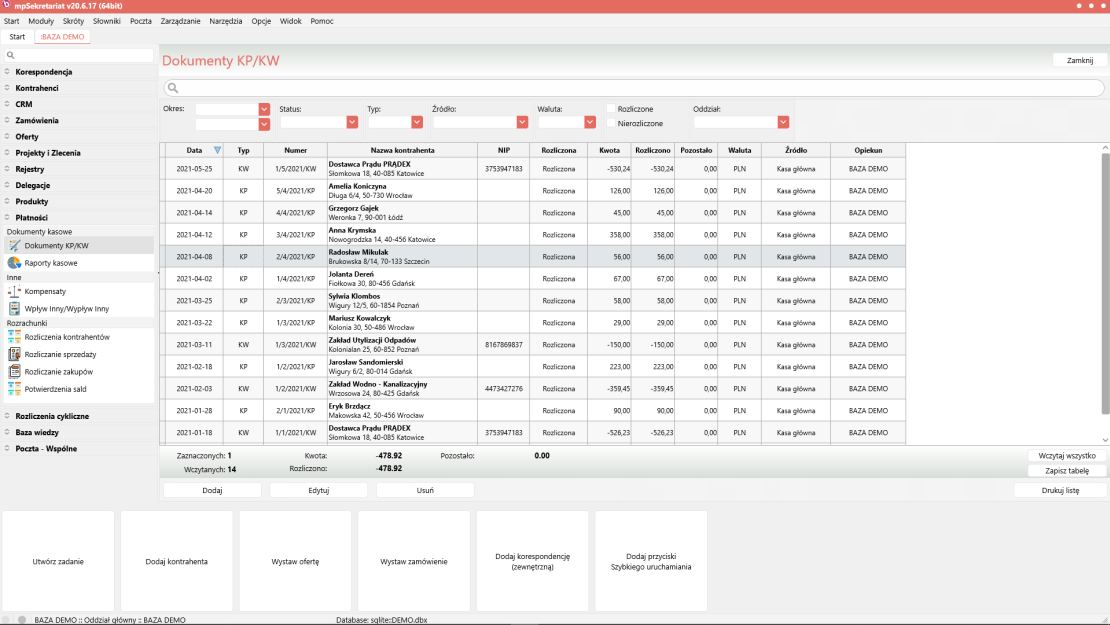Viewport: 1110px width, 625px height.
Task: Expand the Korespondencja sidebar section
Action: 7,71
